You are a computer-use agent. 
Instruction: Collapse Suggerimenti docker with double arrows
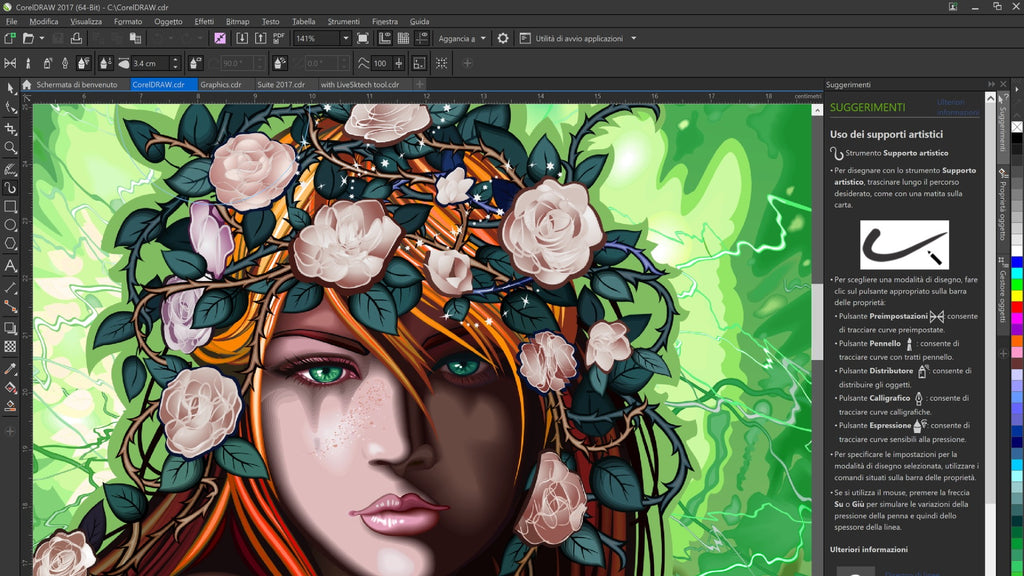tap(991, 84)
